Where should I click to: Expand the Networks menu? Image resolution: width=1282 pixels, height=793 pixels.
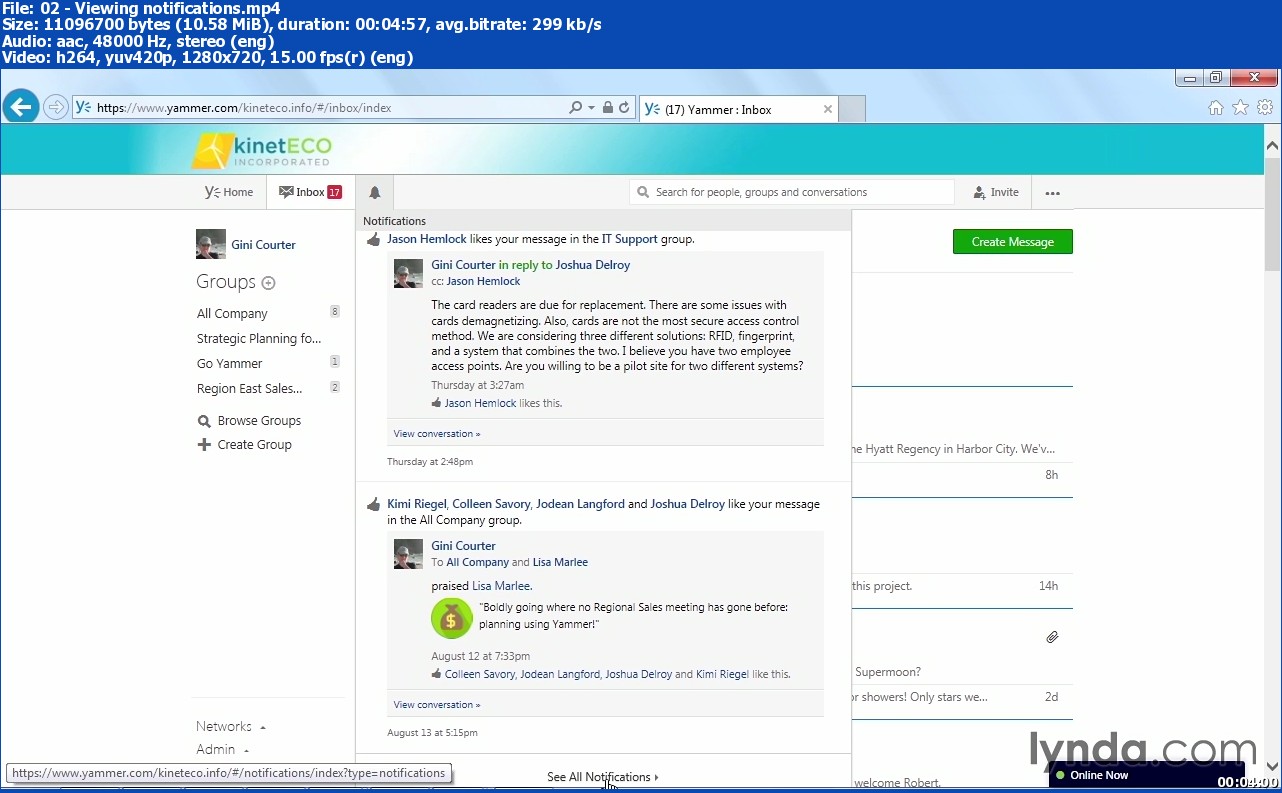click(231, 727)
